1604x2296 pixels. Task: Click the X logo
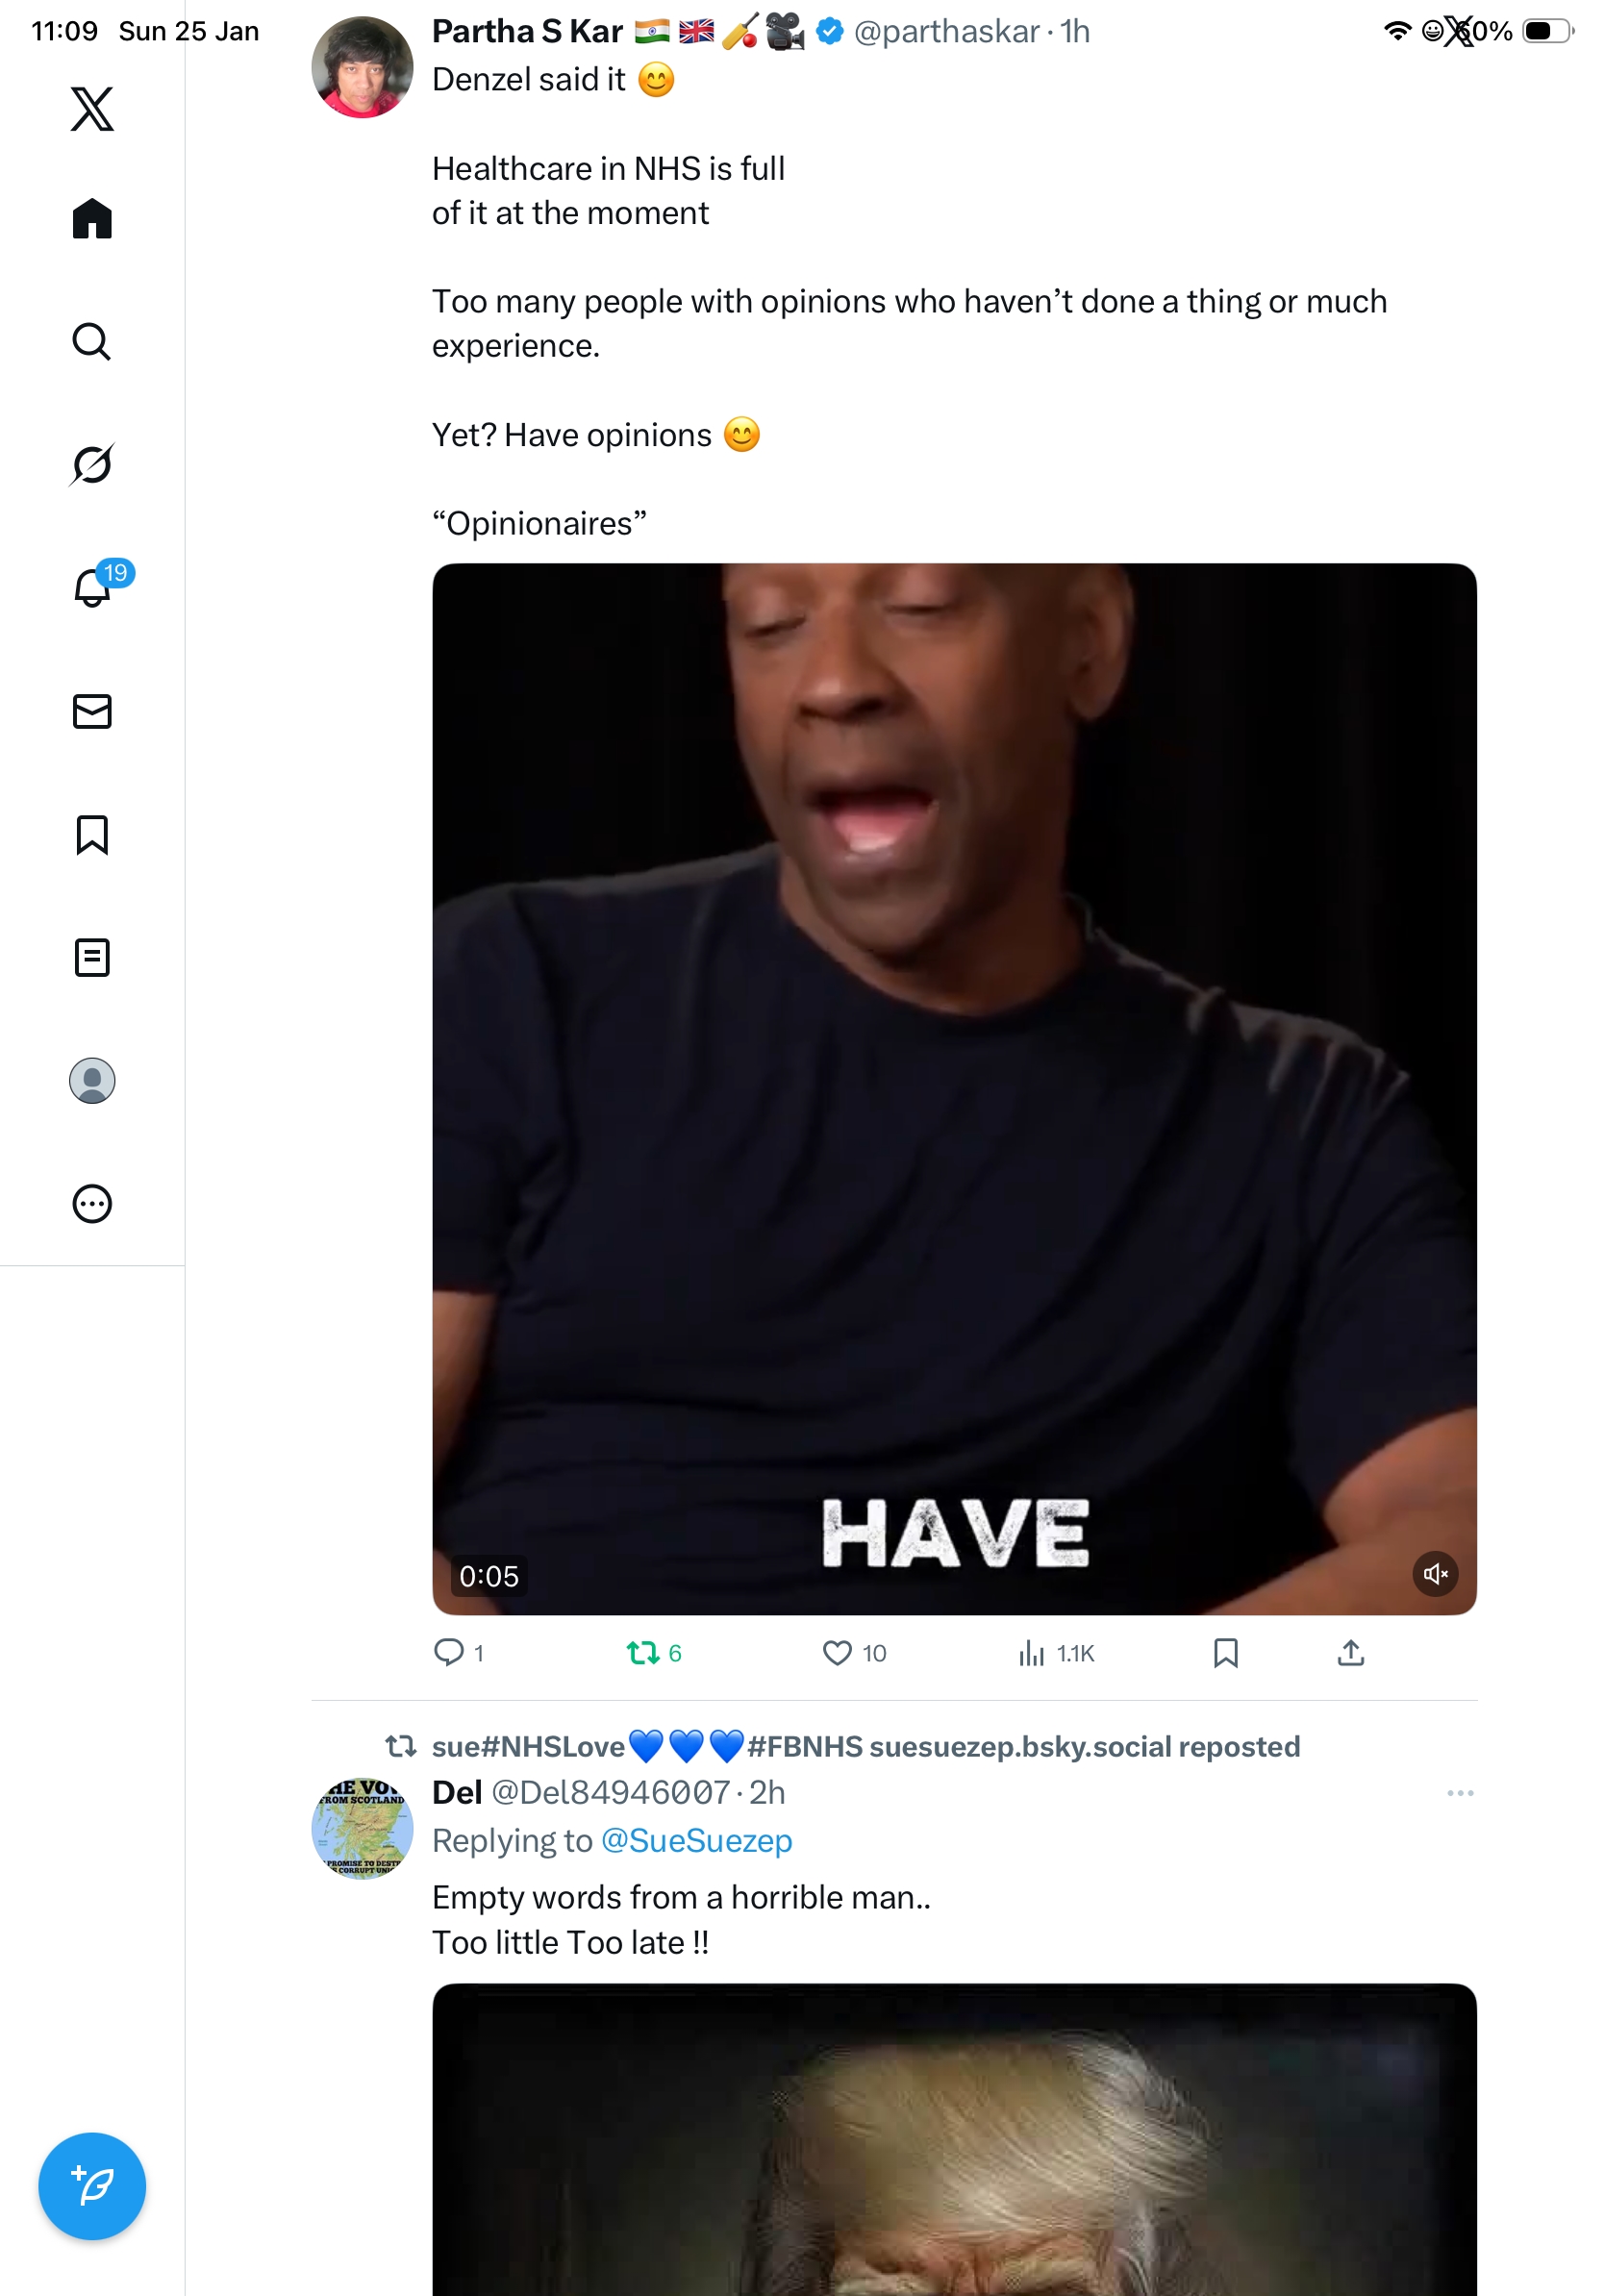coord(92,109)
